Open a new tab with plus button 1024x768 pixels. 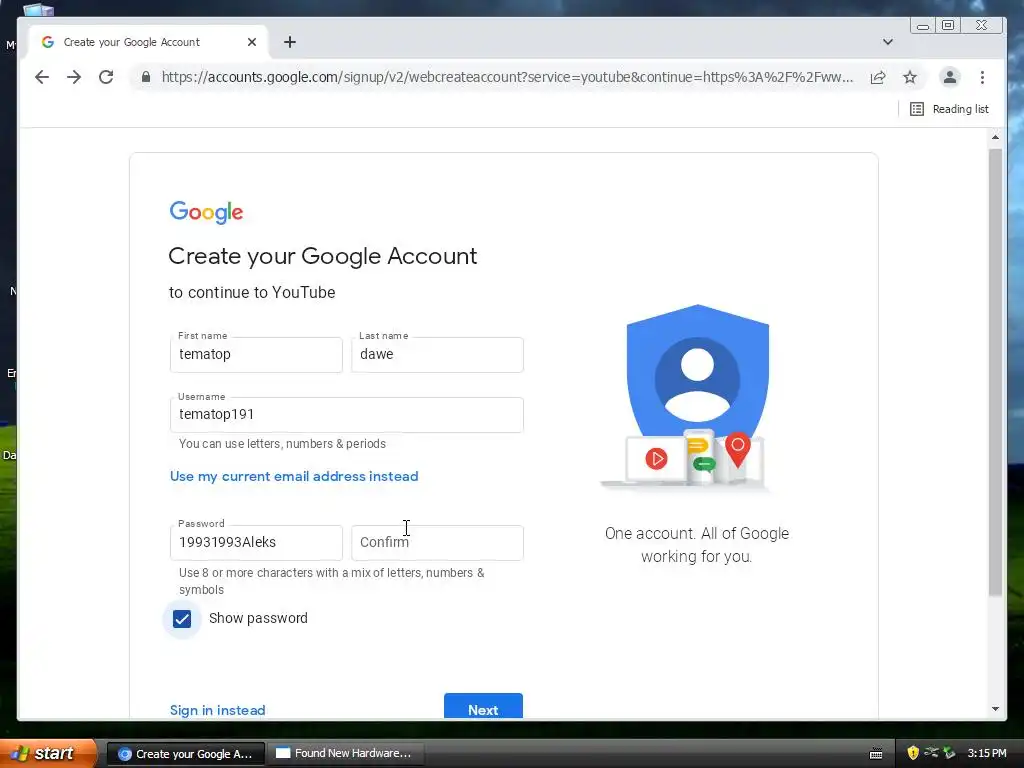tap(290, 42)
